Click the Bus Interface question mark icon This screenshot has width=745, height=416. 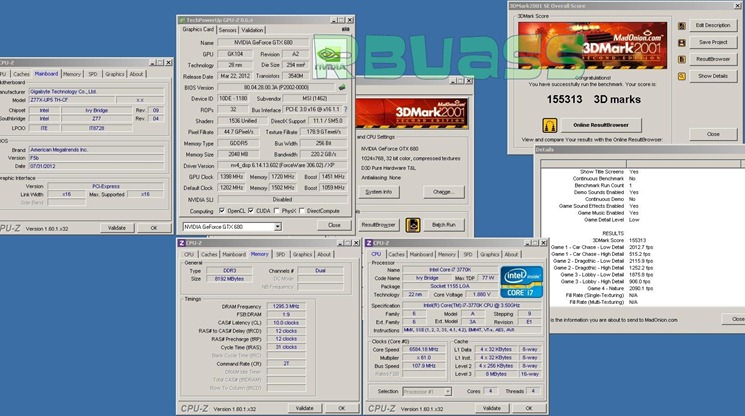point(345,109)
